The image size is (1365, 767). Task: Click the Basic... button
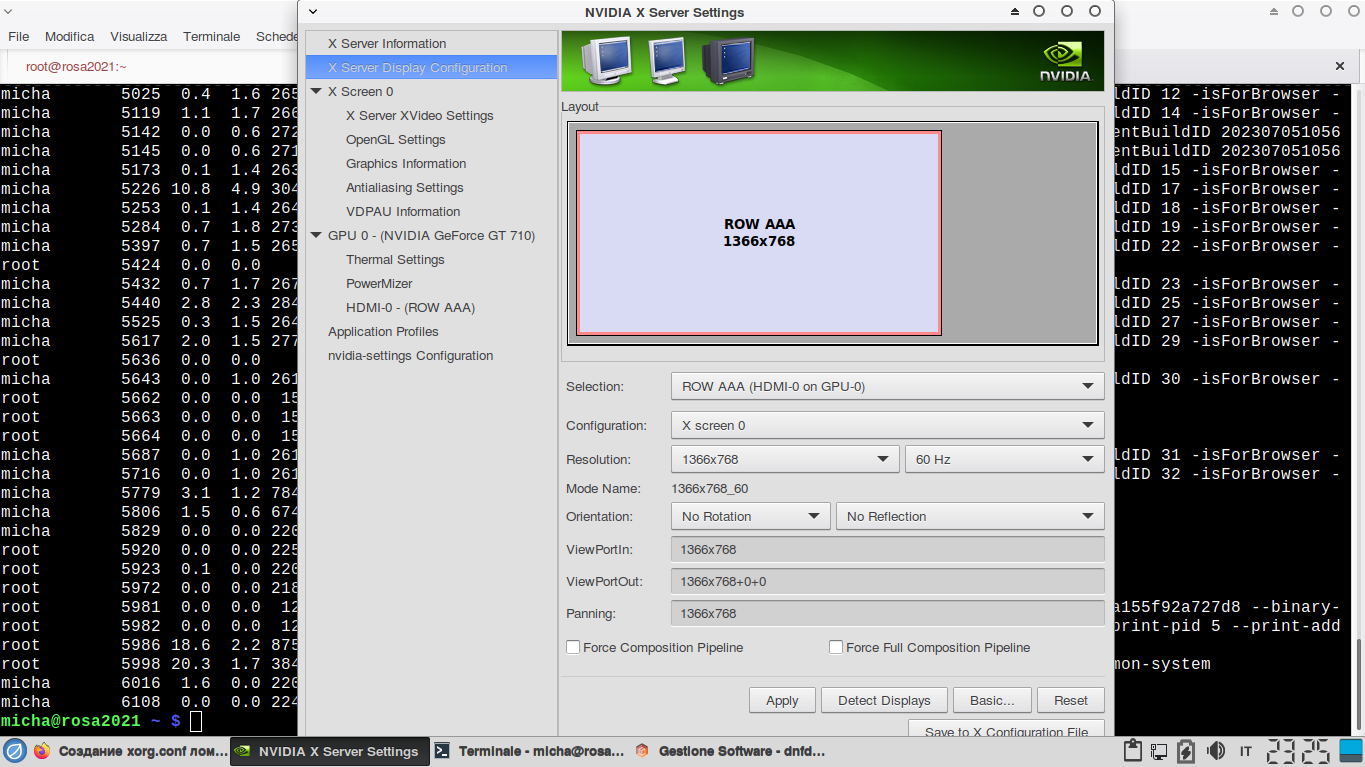pos(991,700)
